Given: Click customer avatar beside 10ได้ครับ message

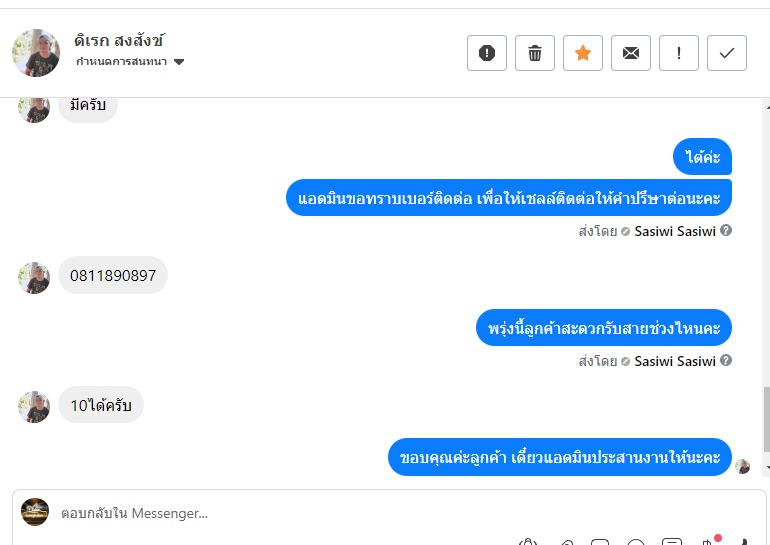Looking at the screenshot, I should click(x=34, y=406).
